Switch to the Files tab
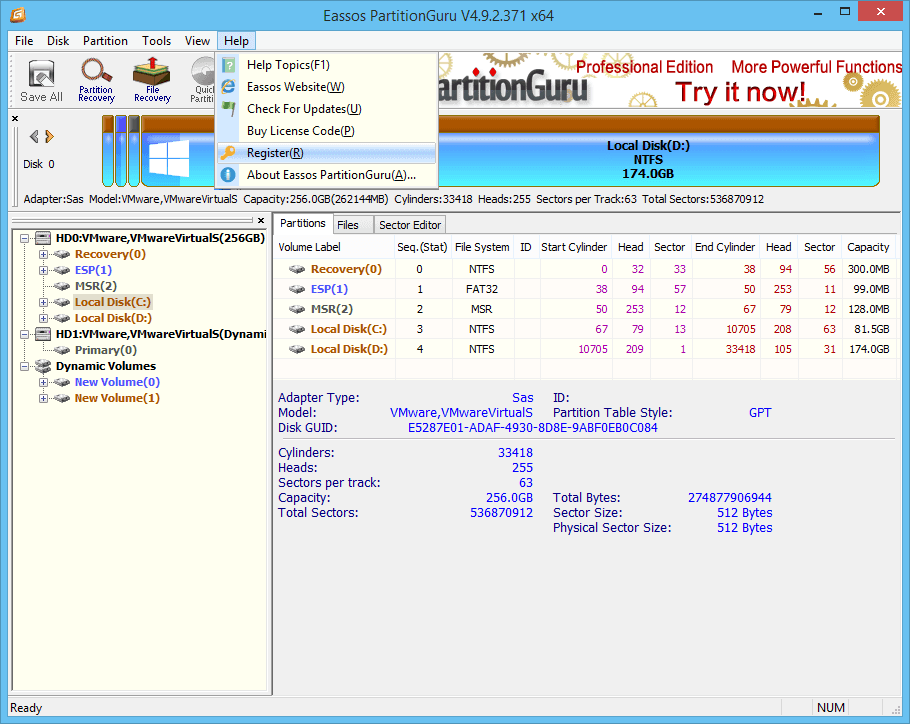The width and height of the screenshot is (910, 724). [352, 225]
